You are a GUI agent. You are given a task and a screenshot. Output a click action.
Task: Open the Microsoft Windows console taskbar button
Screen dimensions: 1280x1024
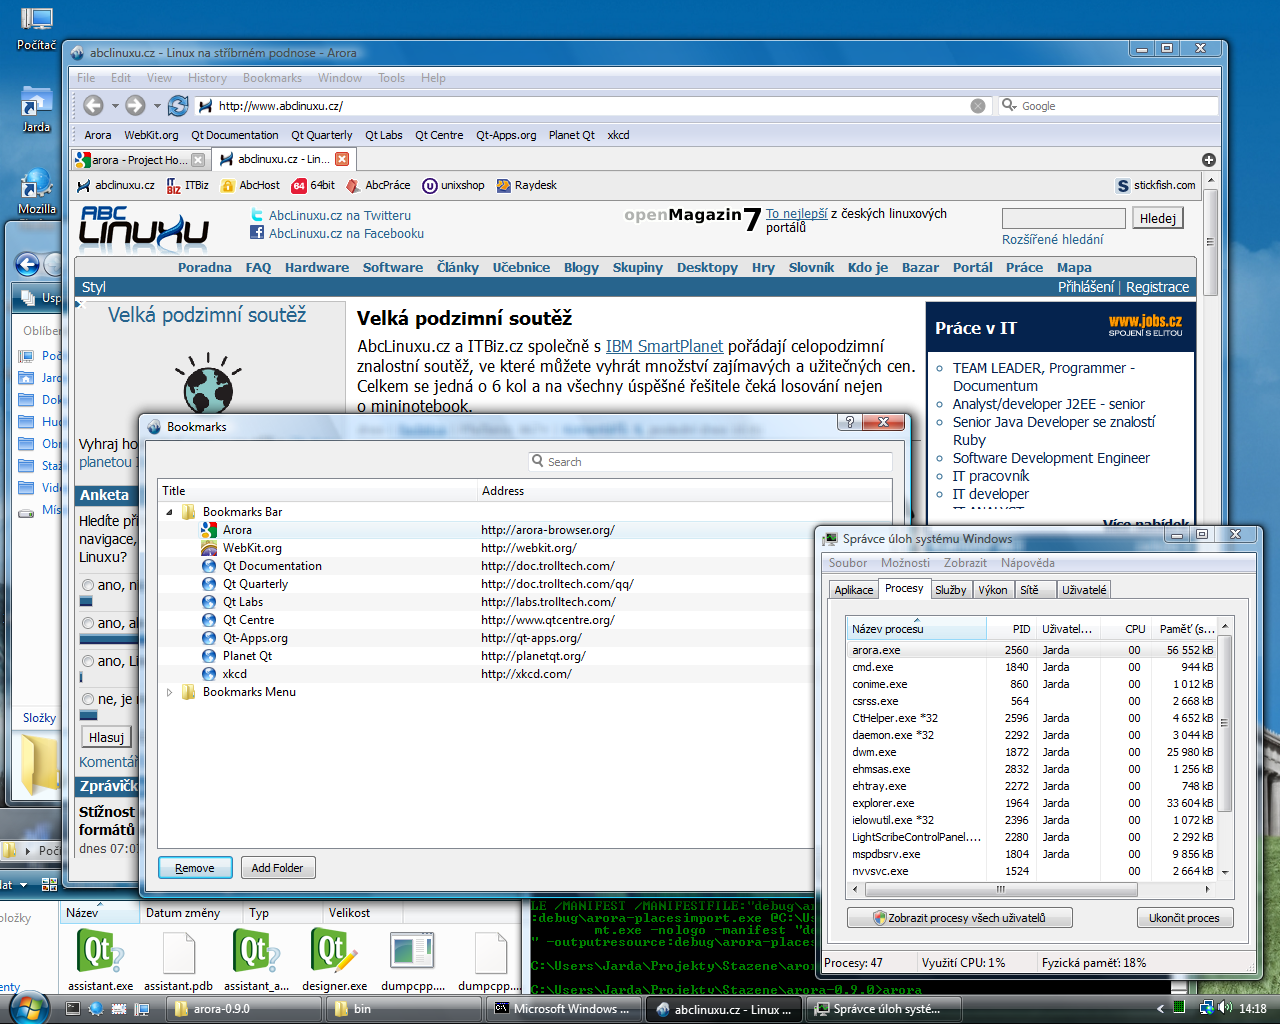pyautogui.click(x=565, y=1009)
